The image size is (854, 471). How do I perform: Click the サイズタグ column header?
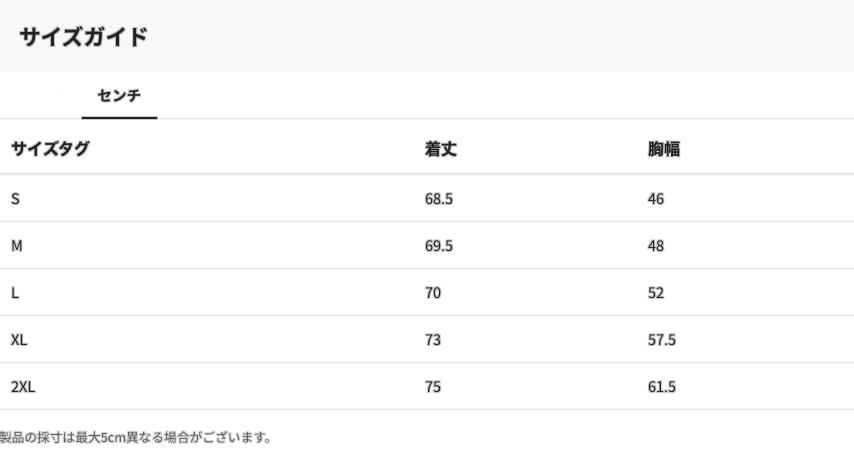point(50,150)
